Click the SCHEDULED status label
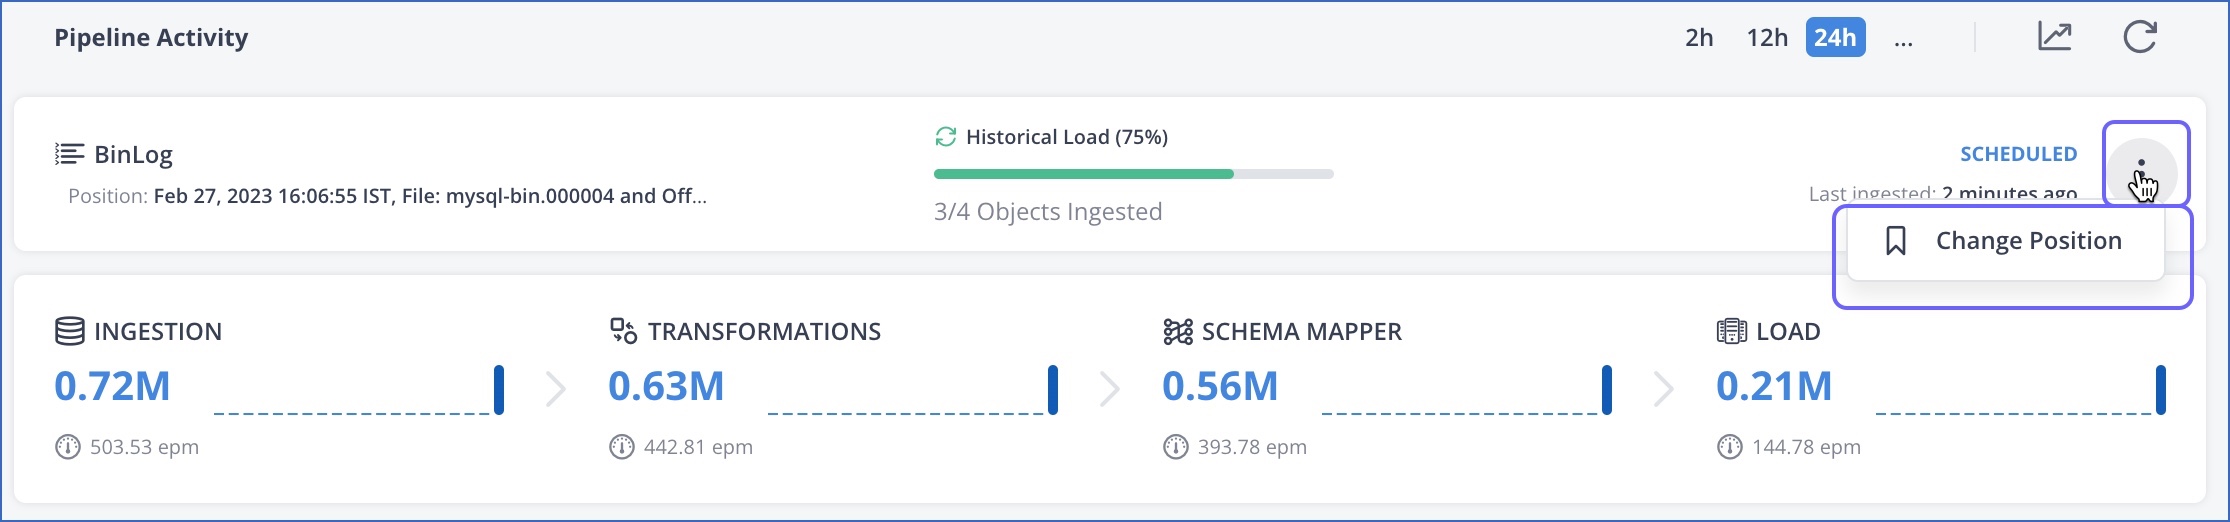 2018,154
